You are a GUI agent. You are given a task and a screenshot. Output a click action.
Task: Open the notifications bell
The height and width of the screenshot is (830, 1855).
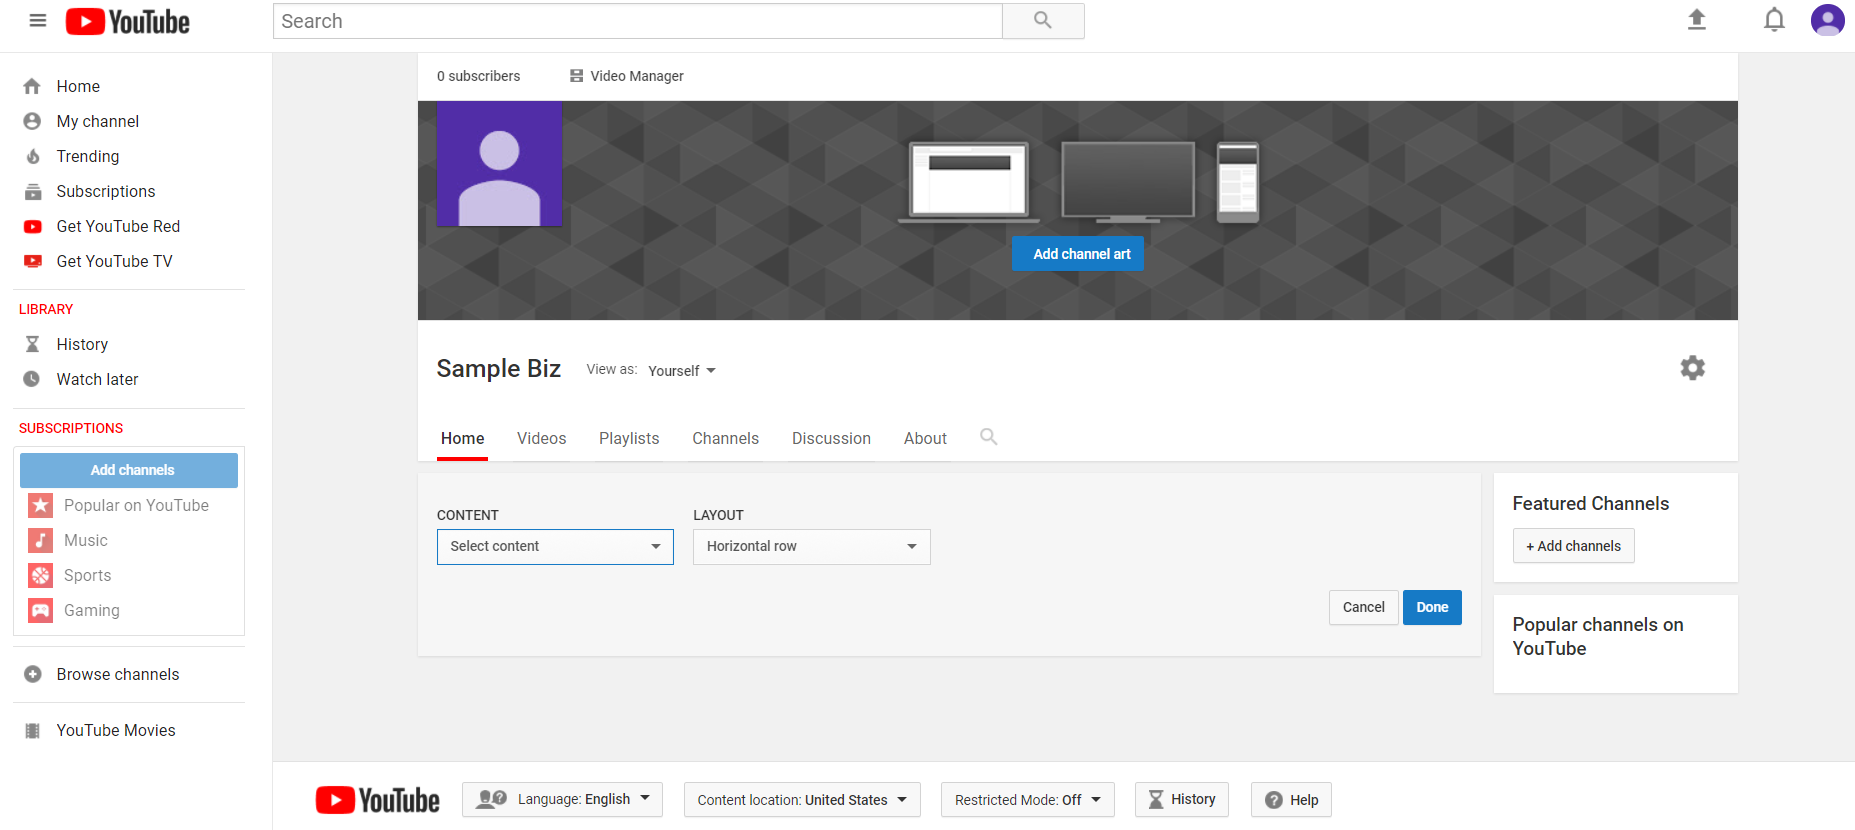pyautogui.click(x=1774, y=20)
